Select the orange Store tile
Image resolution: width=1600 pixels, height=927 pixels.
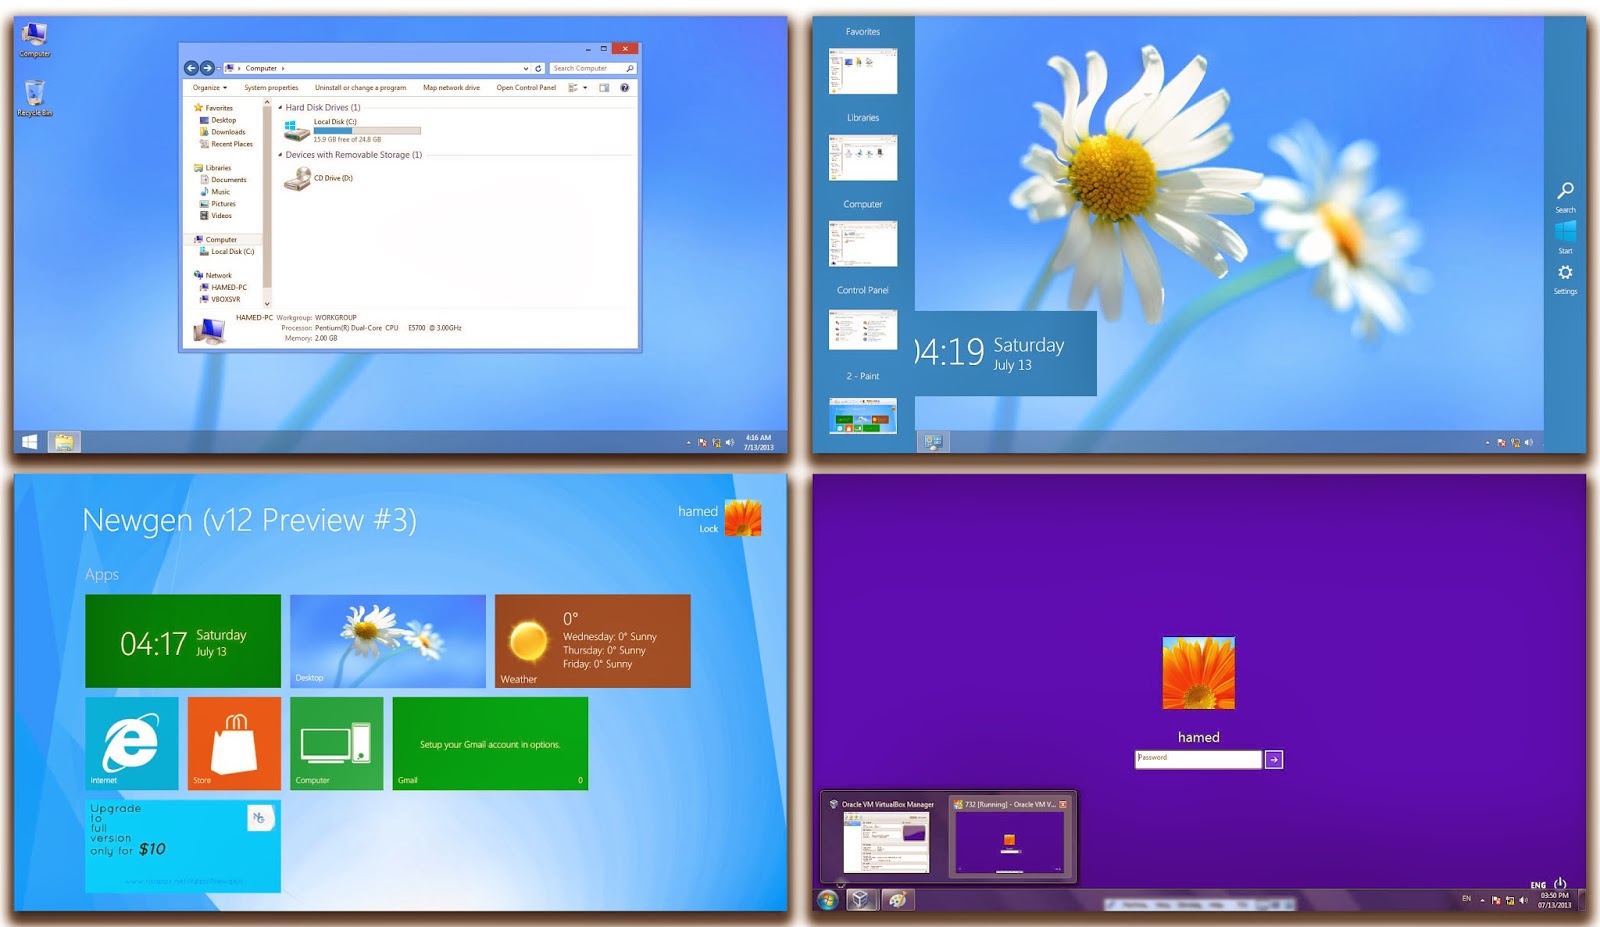coord(233,743)
